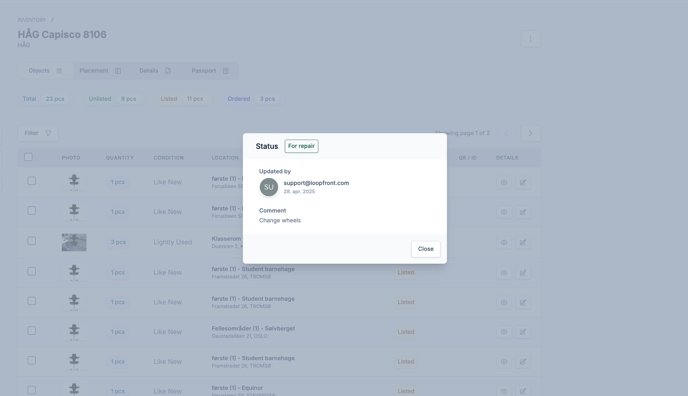Check the Klasserom row checkbox
This screenshot has height=396, width=688.
(x=32, y=241)
